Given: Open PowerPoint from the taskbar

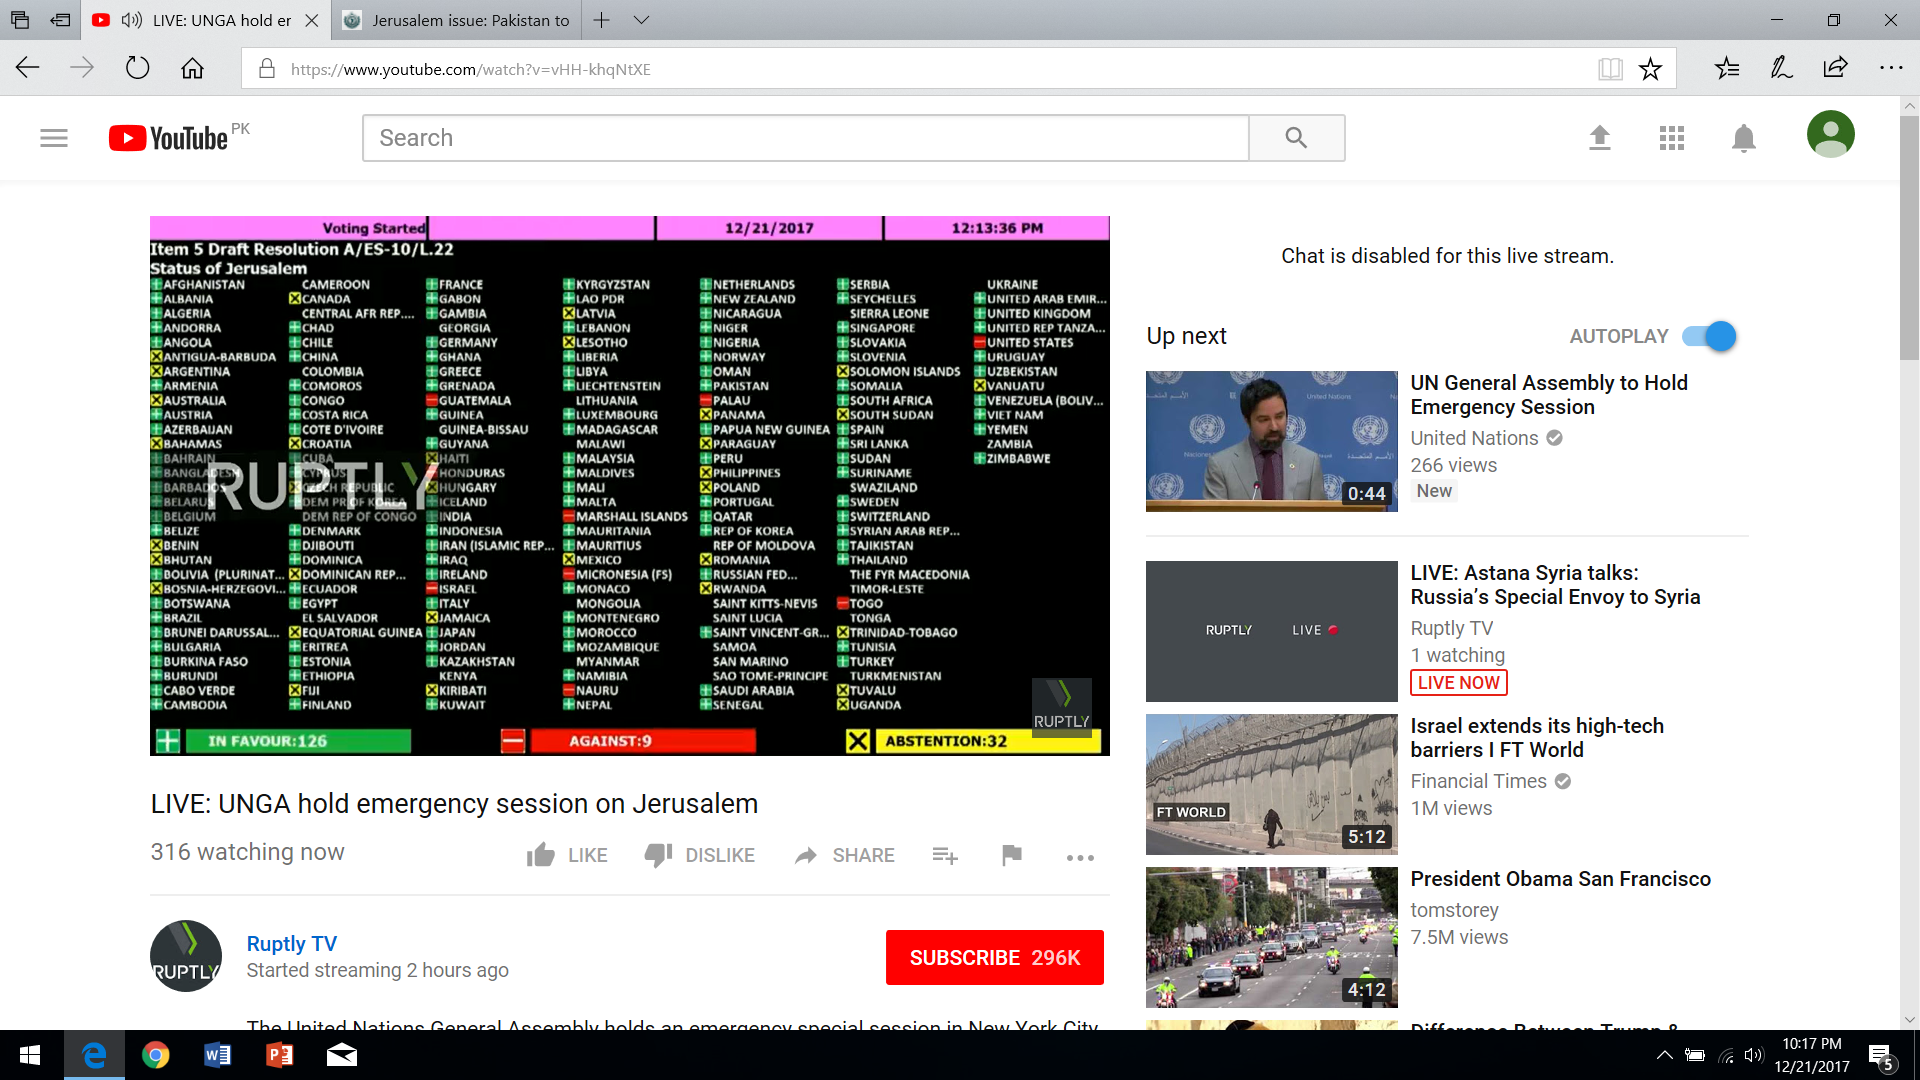Looking at the screenshot, I should (280, 1055).
